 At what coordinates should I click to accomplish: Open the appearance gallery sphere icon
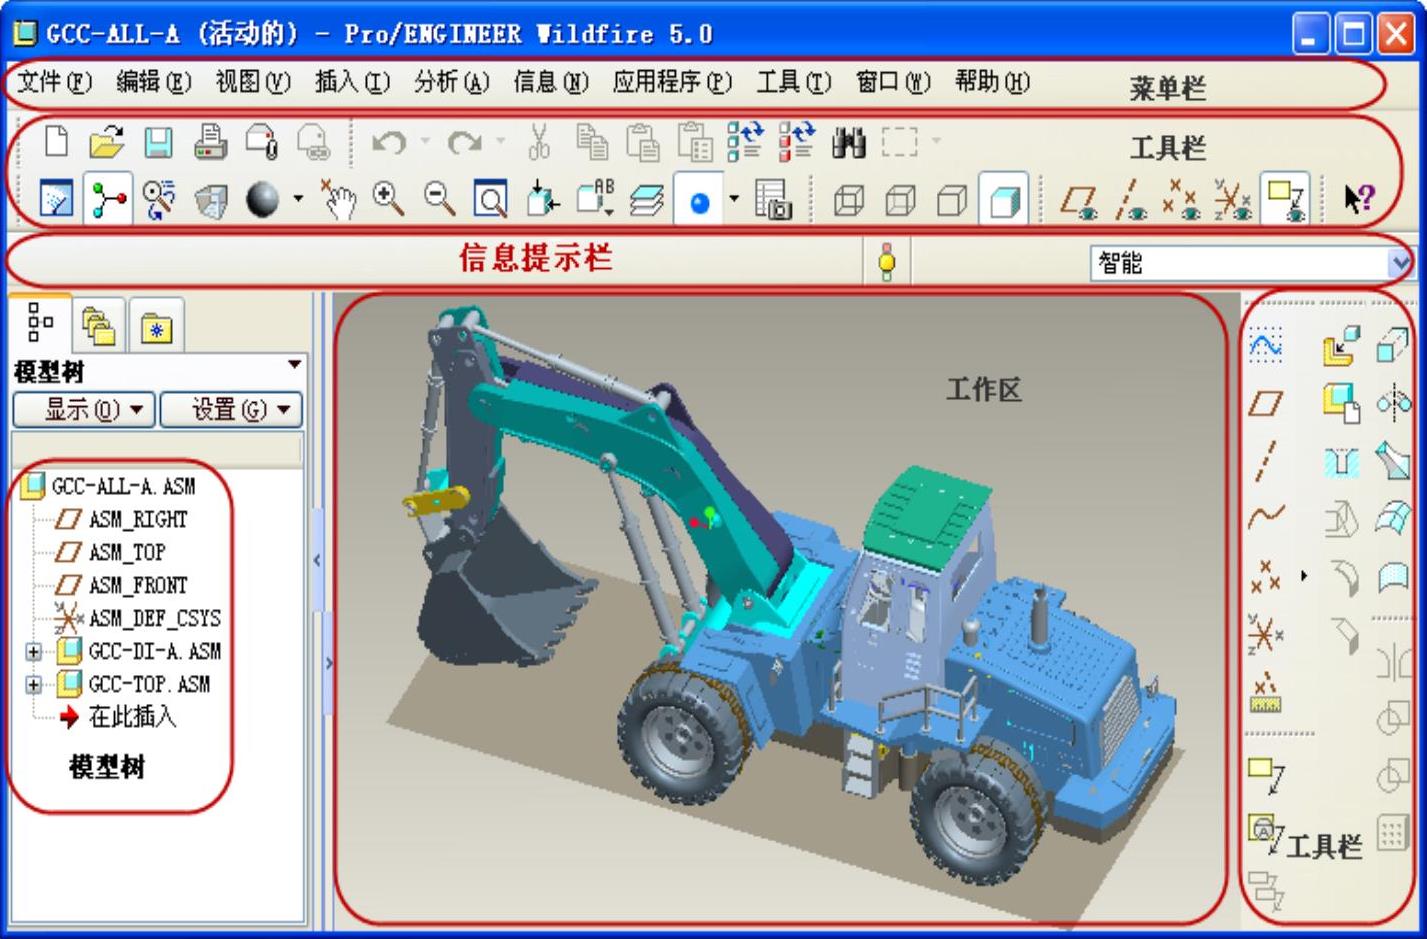[263, 200]
